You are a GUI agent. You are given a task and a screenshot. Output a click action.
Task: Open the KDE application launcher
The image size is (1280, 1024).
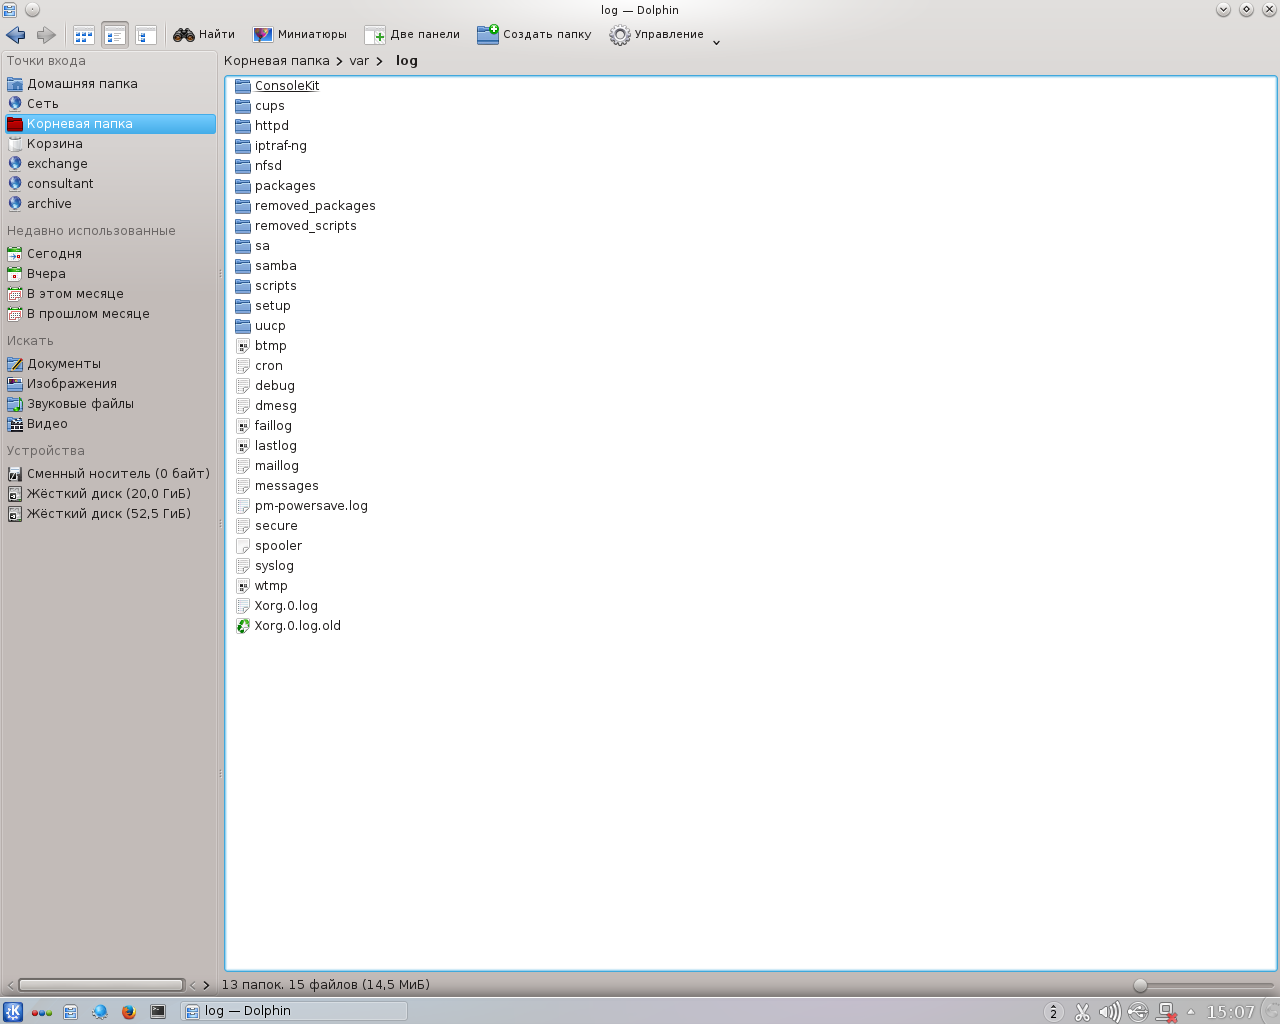13,1012
